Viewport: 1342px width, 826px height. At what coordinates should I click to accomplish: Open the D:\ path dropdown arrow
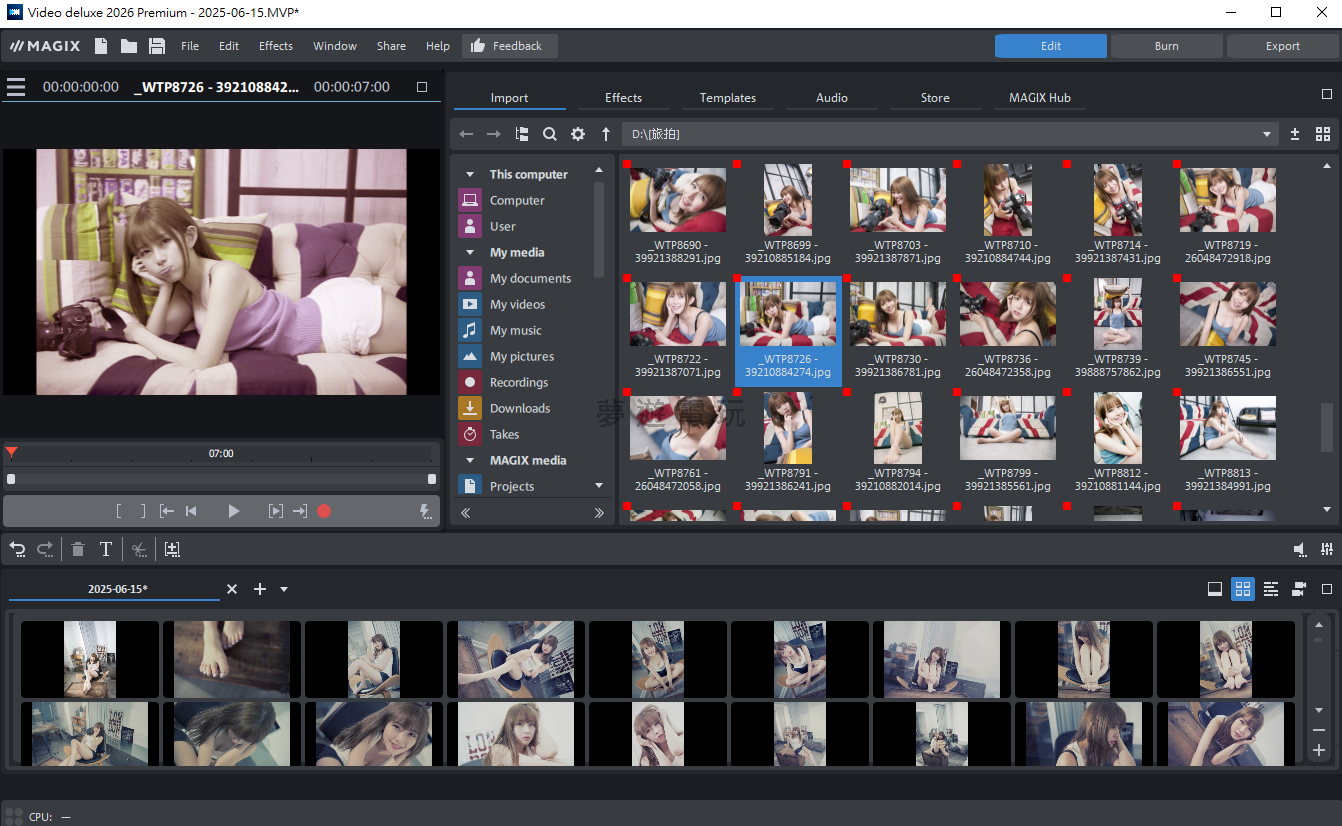(x=1268, y=134)
